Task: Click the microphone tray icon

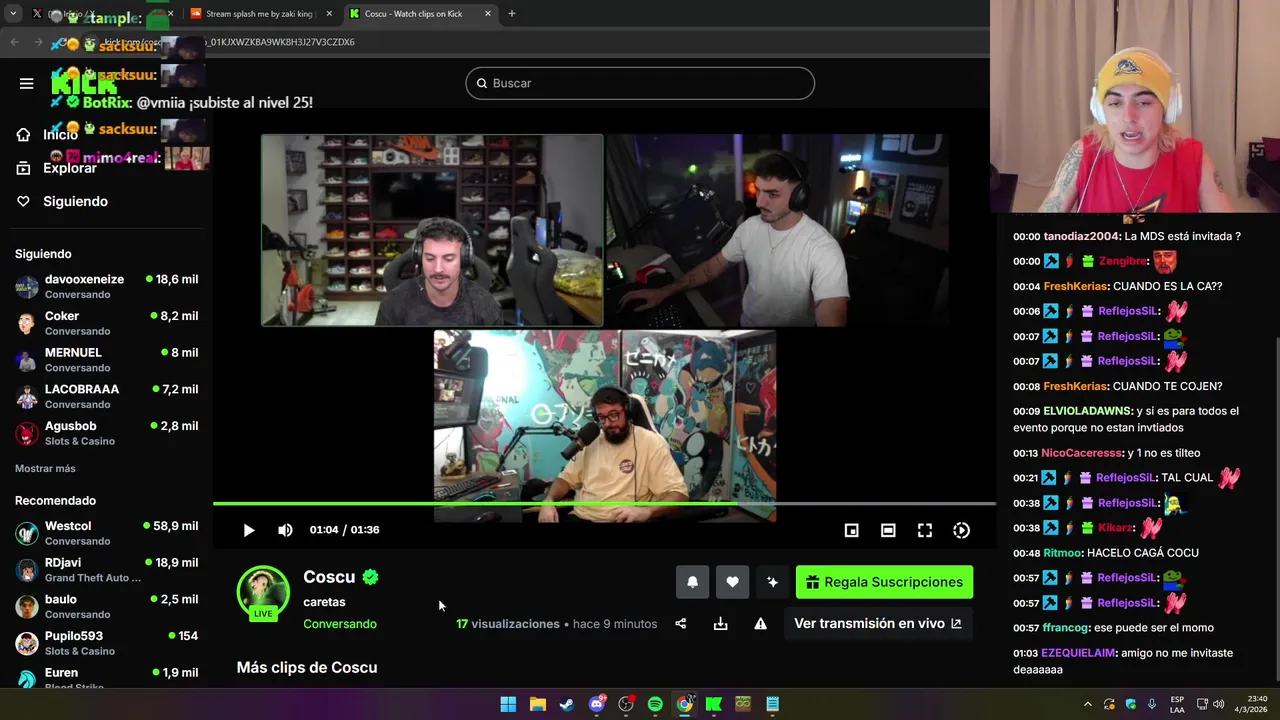Action: (1151, 704)
